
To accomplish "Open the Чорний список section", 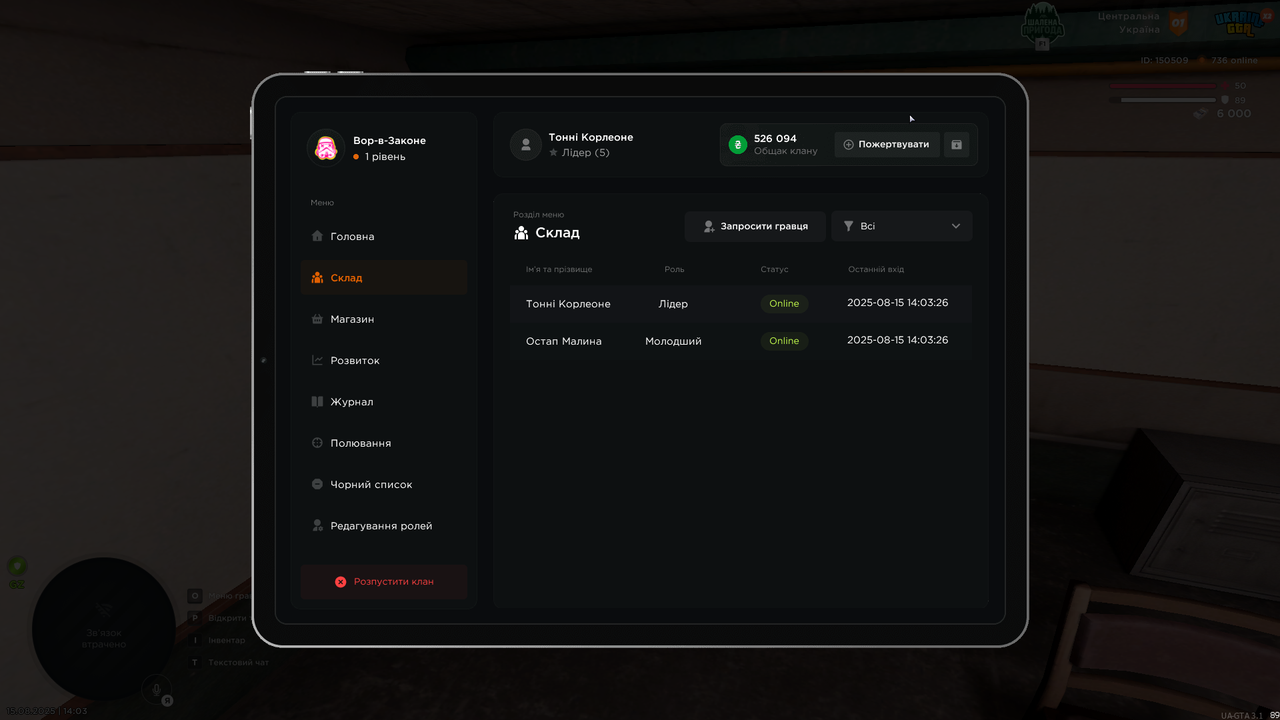I will (384, 484).
